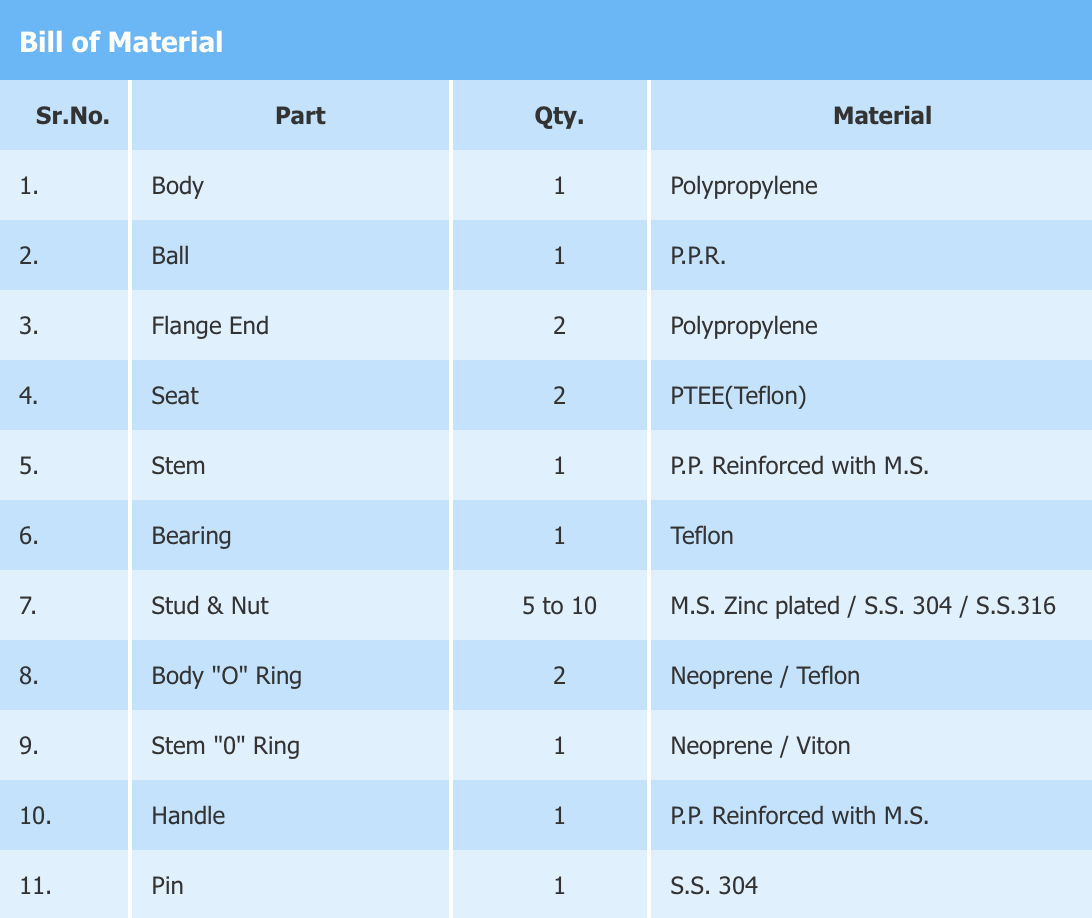
Task: Click the "Qty." column header
Action: [559, 116]
